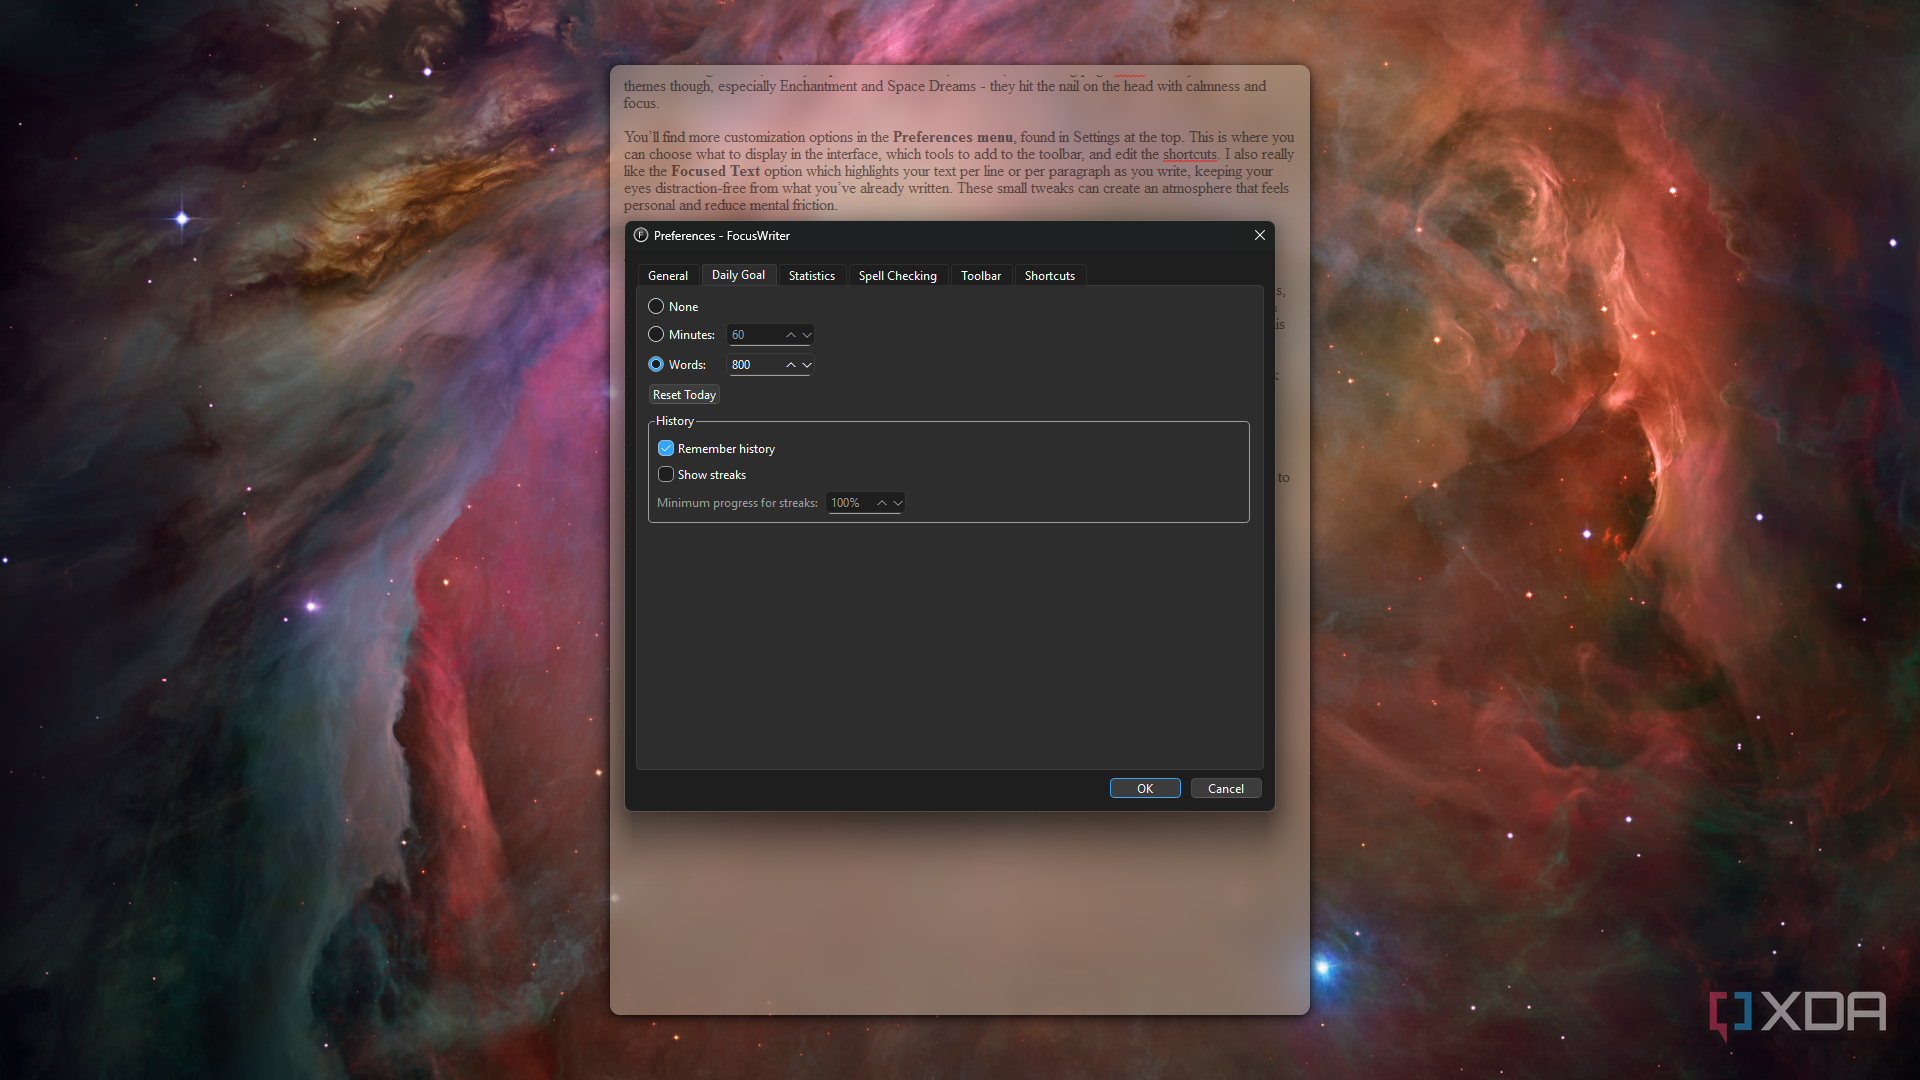Dismiss dialog with the Cancel button
The image size is (1920, 1080).
(x=1226, y=788)
